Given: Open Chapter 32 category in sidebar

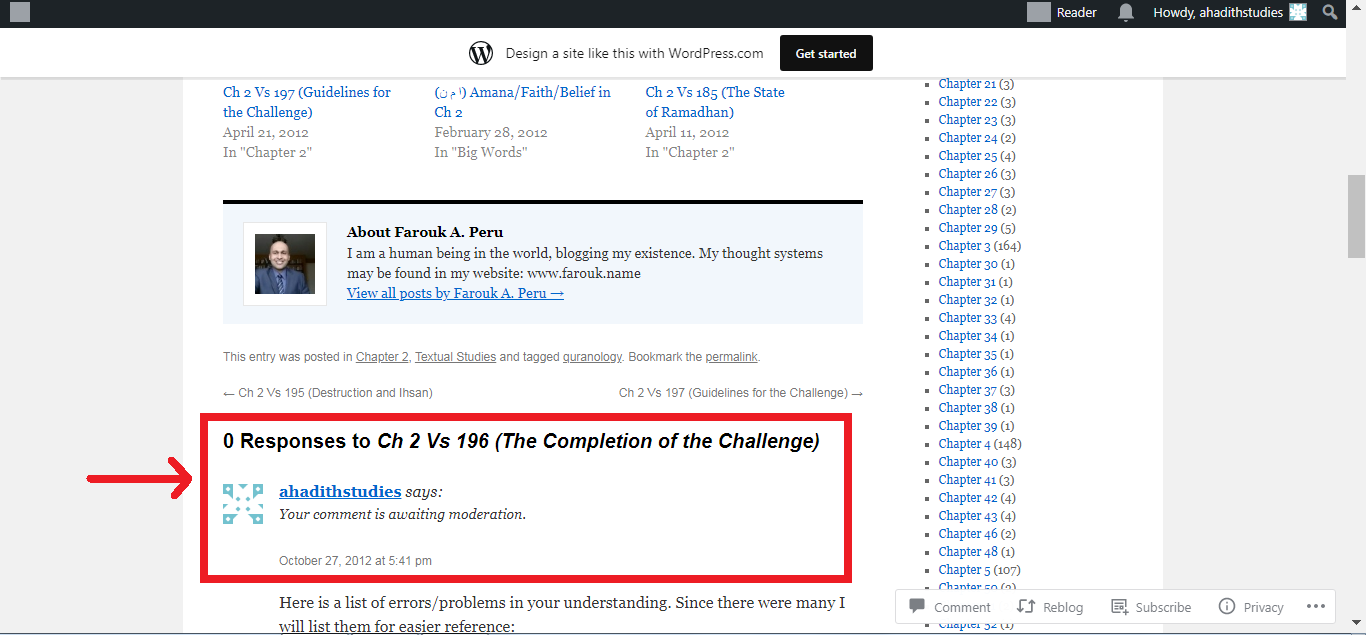Looking at the screenshot, I should click(967, 300).
